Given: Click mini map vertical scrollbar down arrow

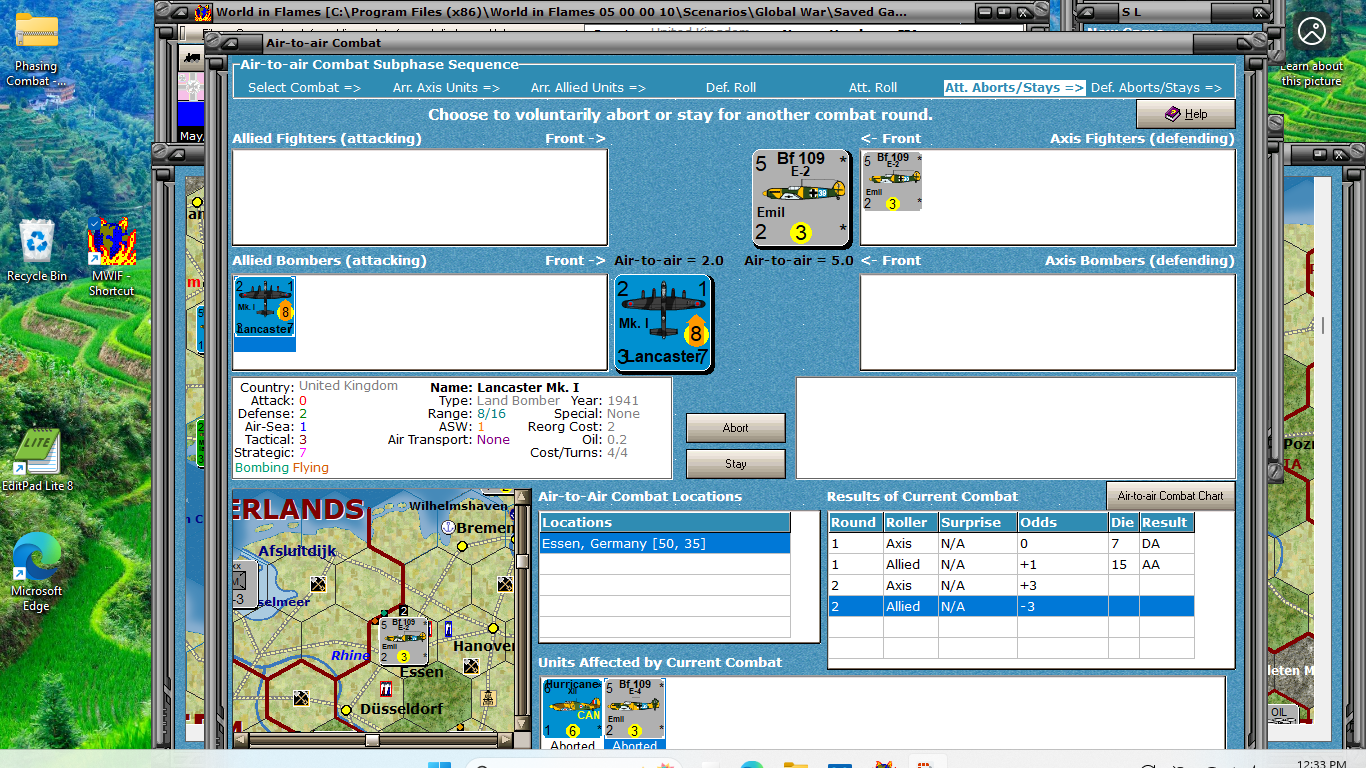Looking at the screenshot, I should (522, 723).
